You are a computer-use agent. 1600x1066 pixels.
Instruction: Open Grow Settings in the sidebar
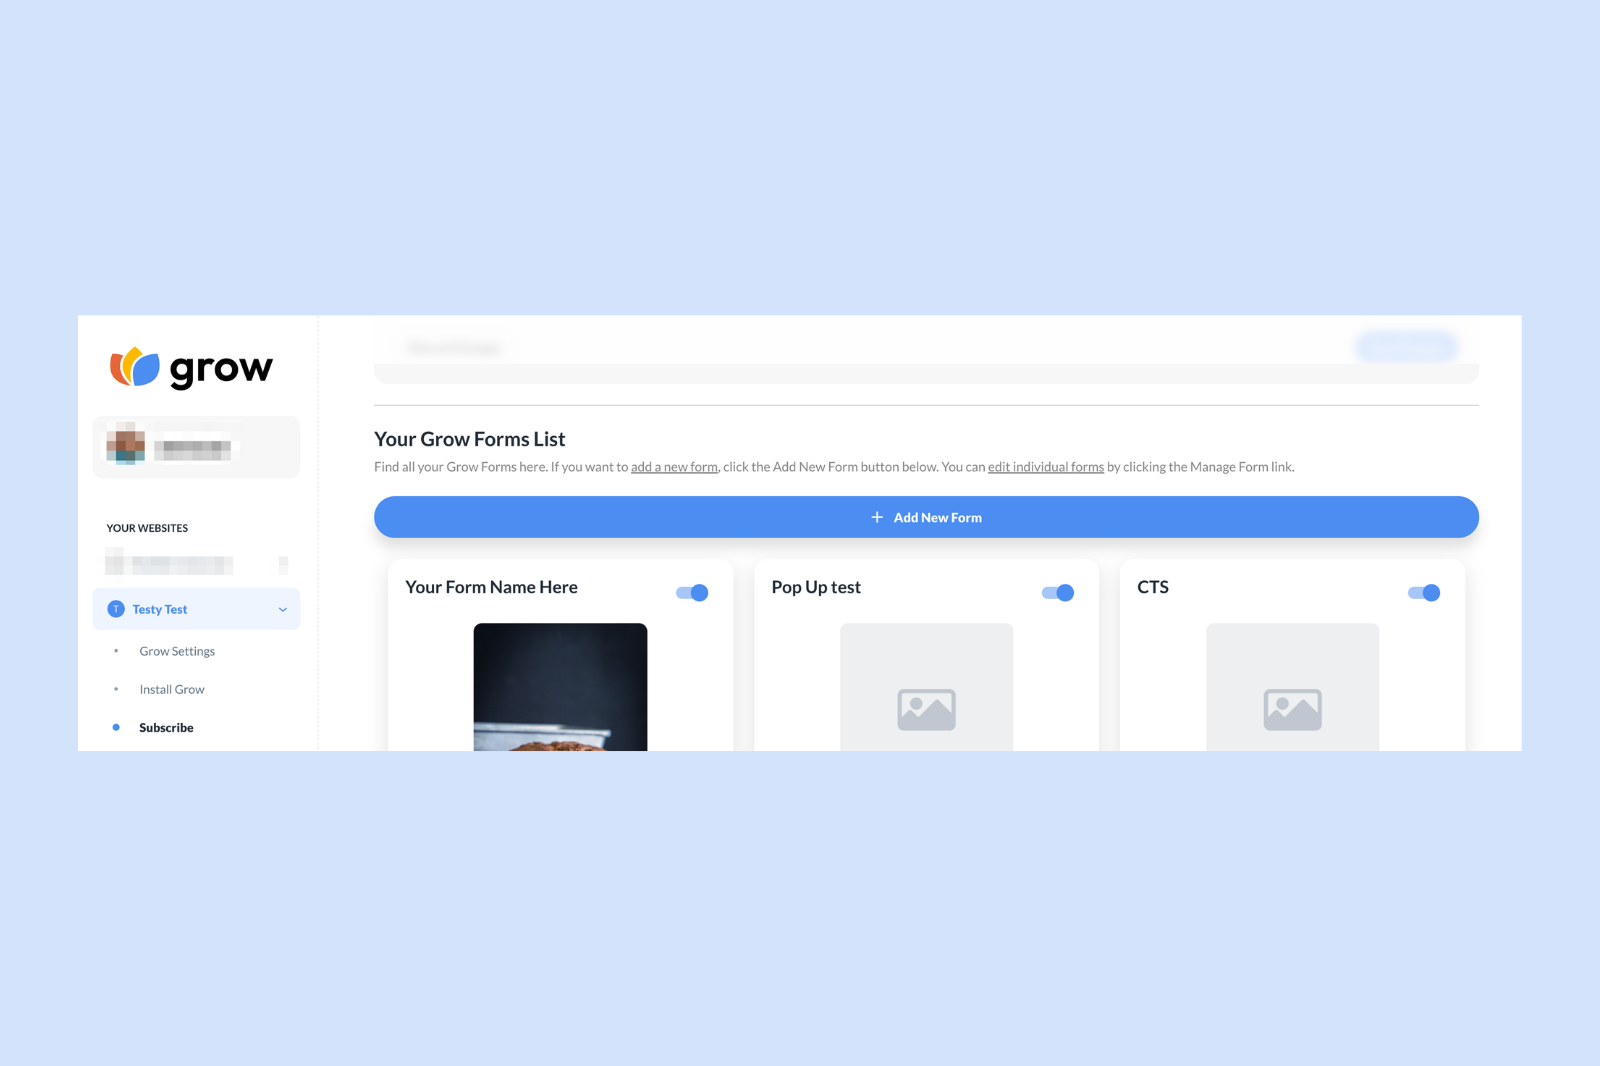click(177, 651)
